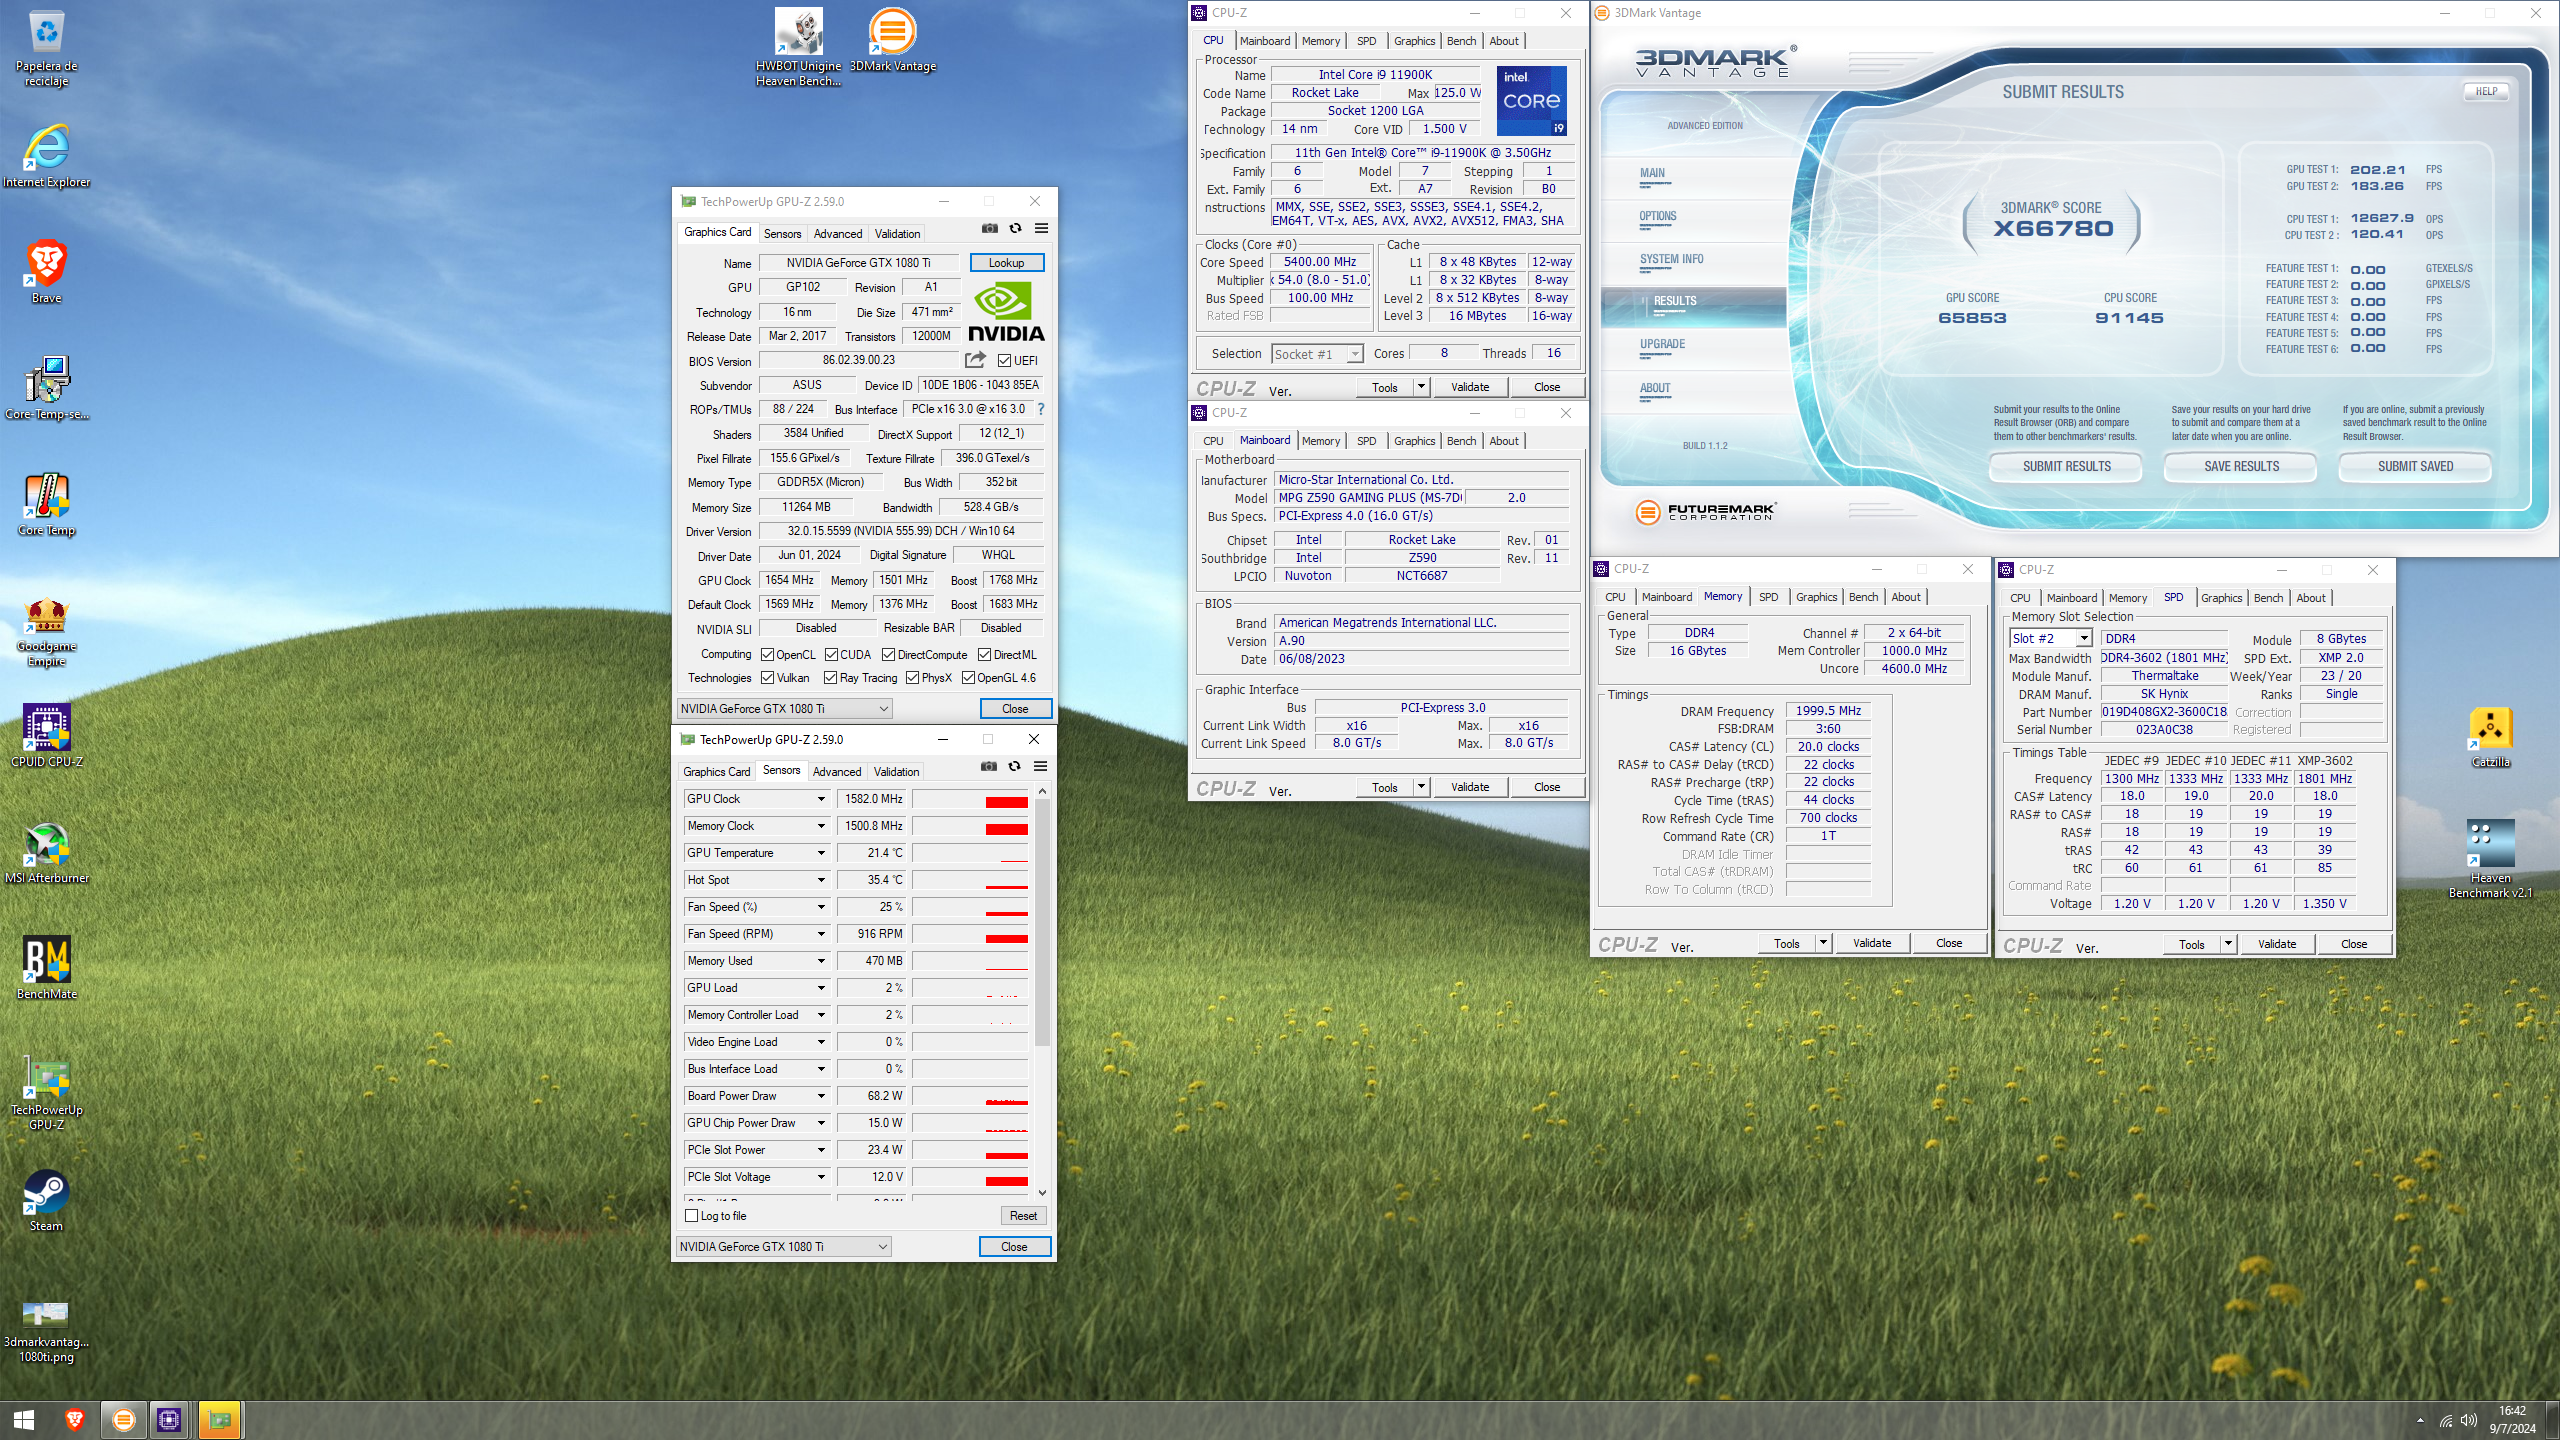The width and height of the screenshot is (2560, 1440).
Task: Launch CPUID CPU-Z desktop shortcut
Action: pyautogui.click(x=46, y=735)
